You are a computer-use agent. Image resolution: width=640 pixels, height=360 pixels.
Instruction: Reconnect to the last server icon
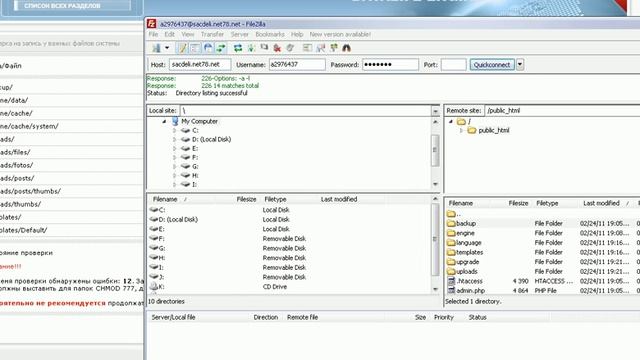(290, 48)
